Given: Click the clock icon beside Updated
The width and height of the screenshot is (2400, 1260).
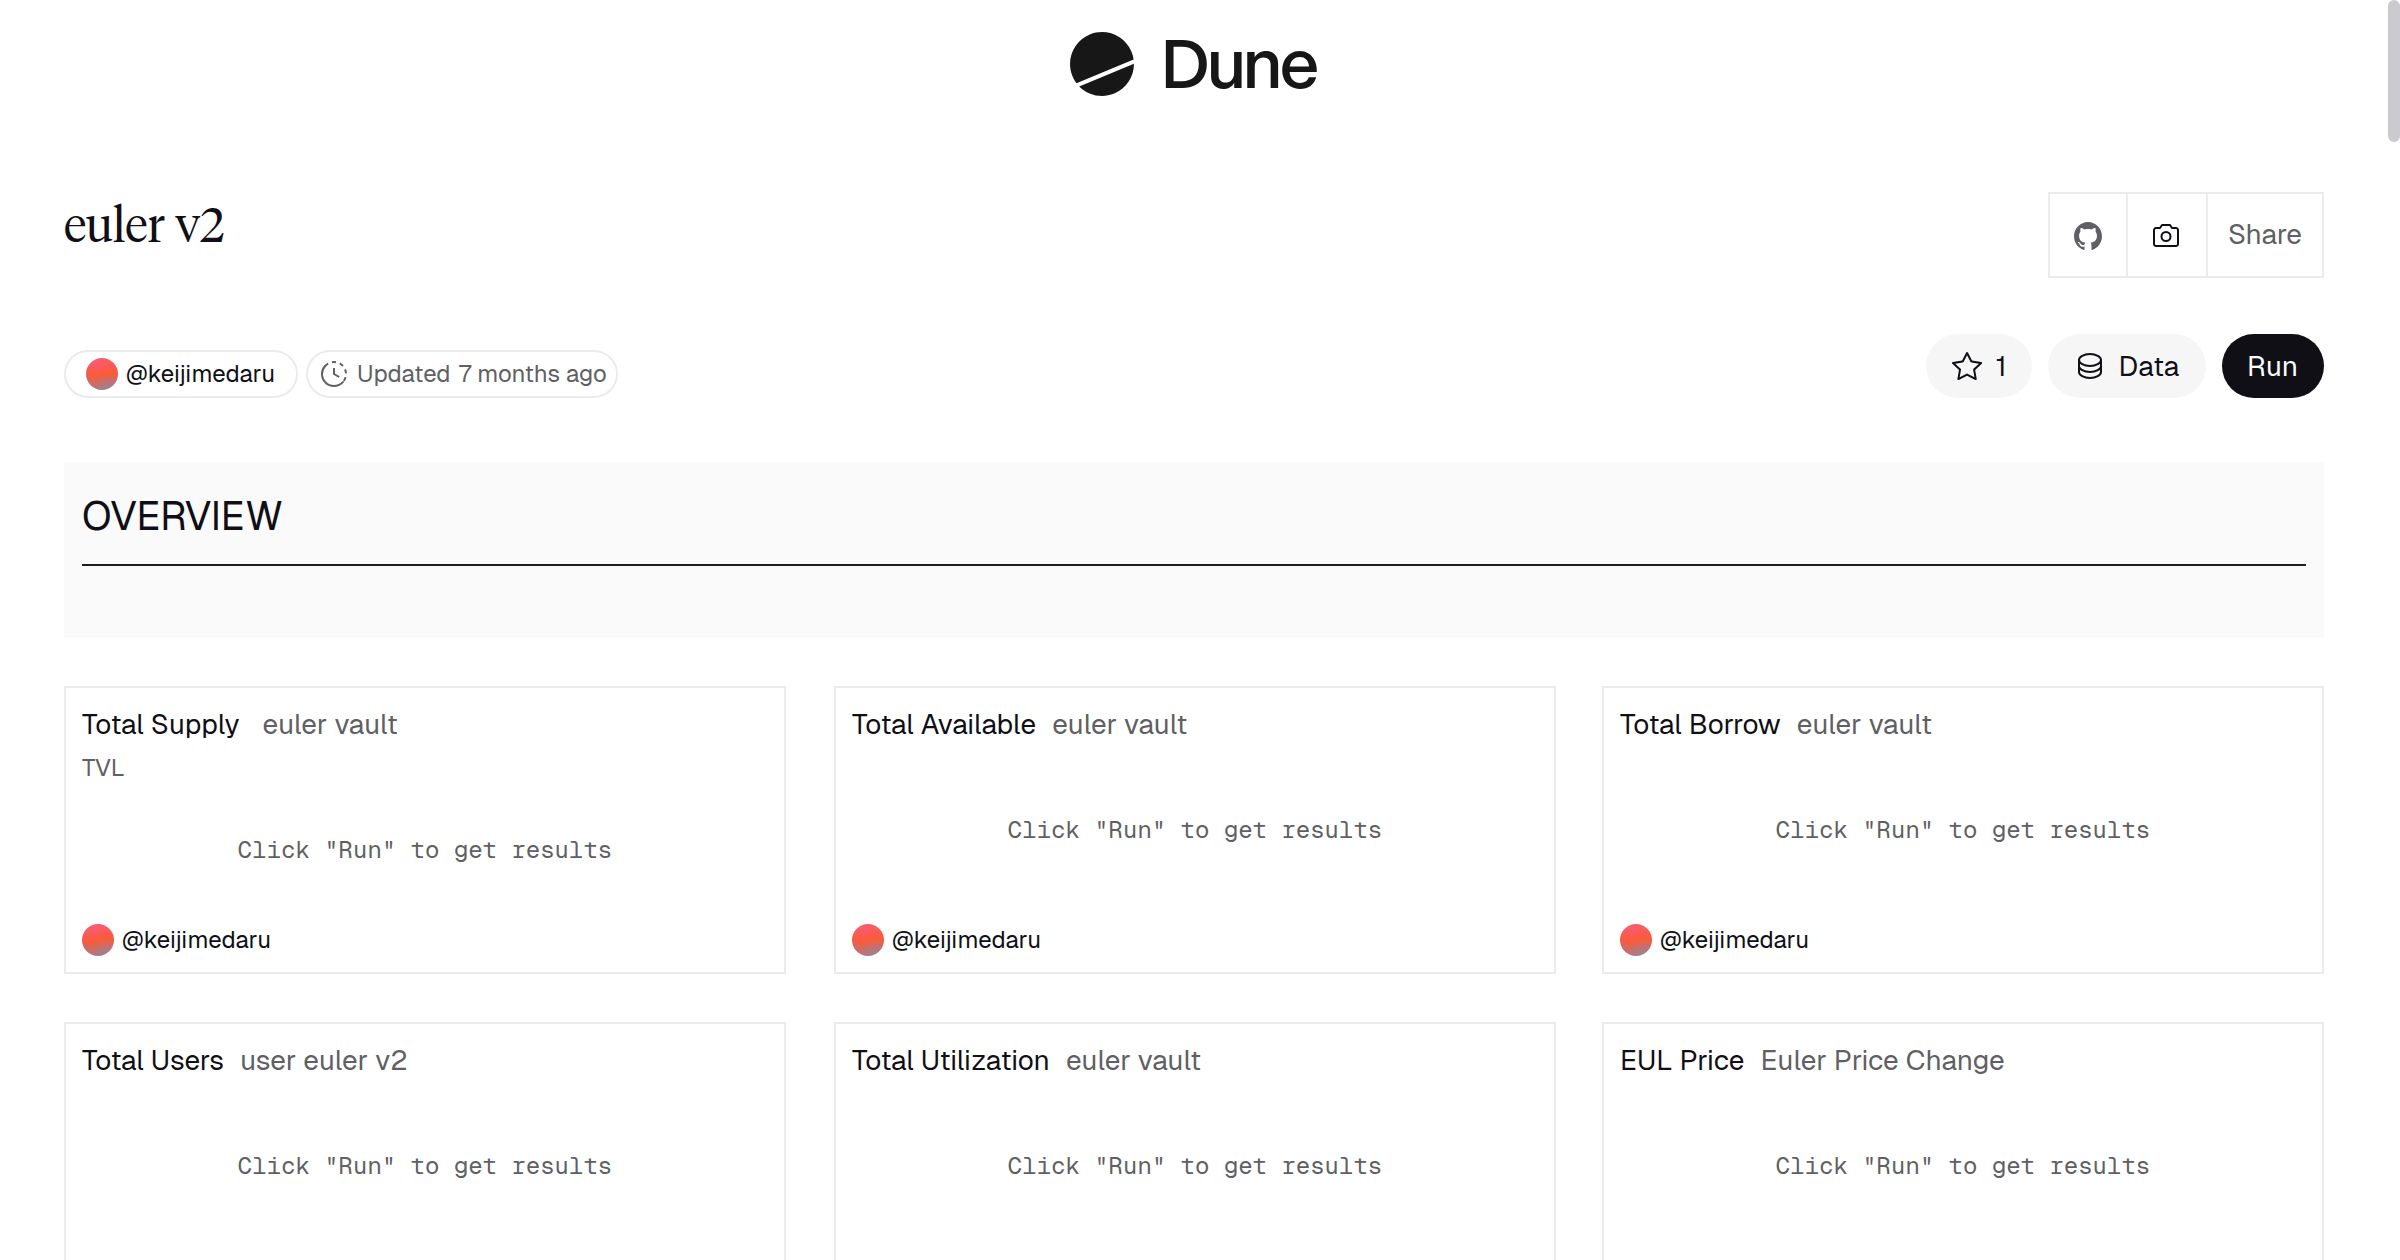Looking at the screenshot, I should click(334, 374).
